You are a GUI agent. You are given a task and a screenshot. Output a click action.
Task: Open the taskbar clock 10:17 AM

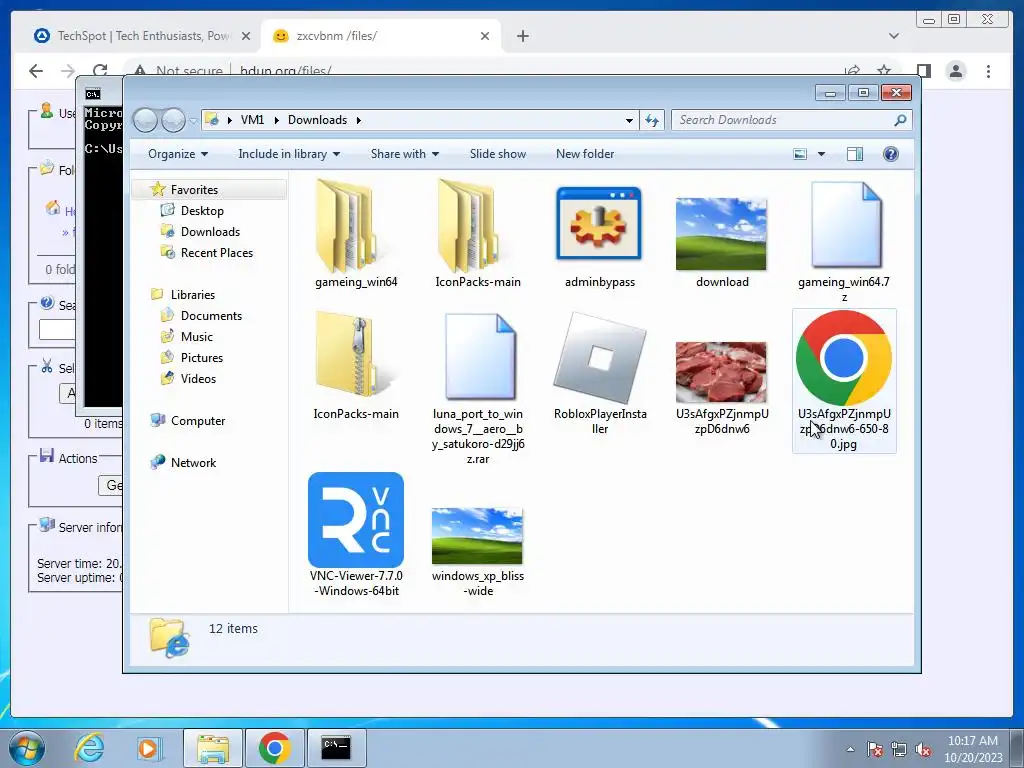click(x=972, y=749)
